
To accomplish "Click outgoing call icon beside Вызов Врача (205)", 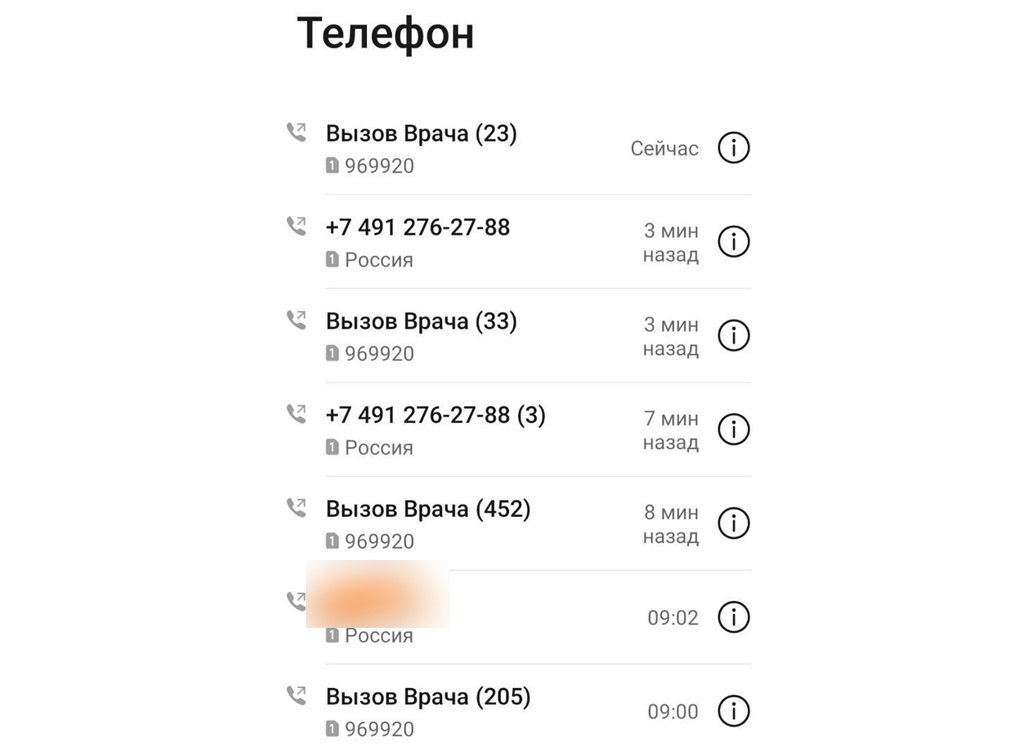I will point(296,695).
